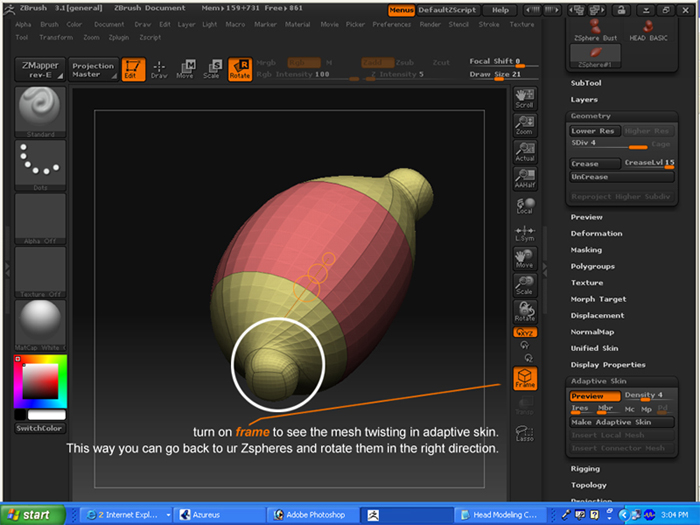This screenshot has width=700, height=525.
Task: Click the Zoom document icon
Action: (x=525, y=125)
